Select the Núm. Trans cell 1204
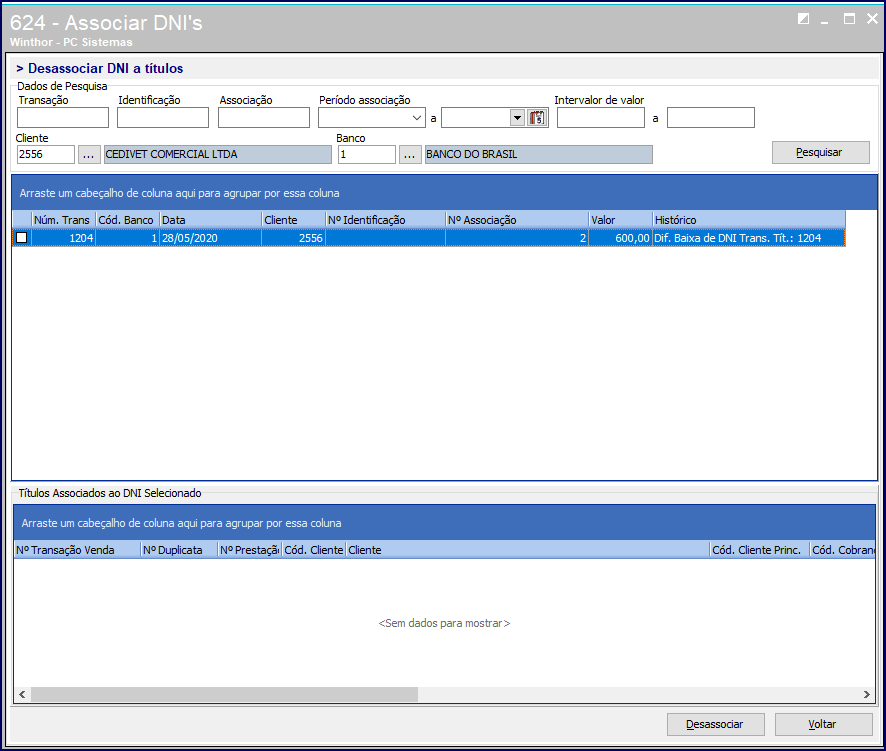 (63, 238)
